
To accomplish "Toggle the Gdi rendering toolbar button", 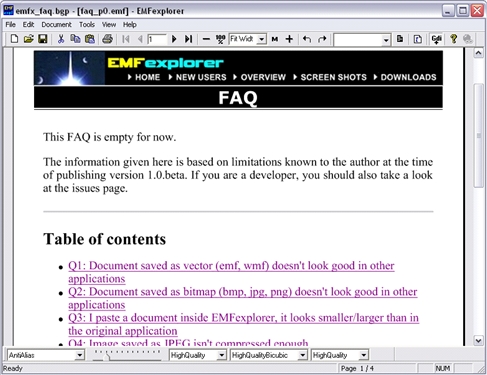I will click(436, 39).
